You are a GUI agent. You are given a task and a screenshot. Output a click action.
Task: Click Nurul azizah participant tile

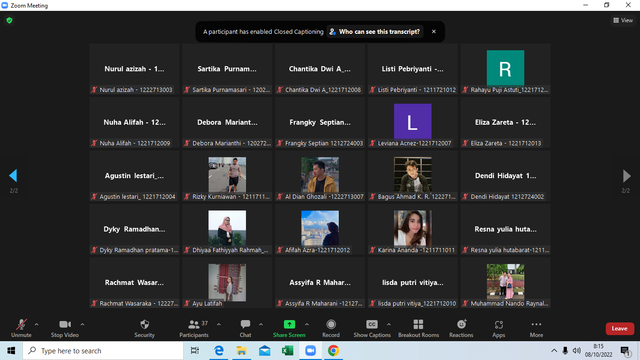(134, 69)
